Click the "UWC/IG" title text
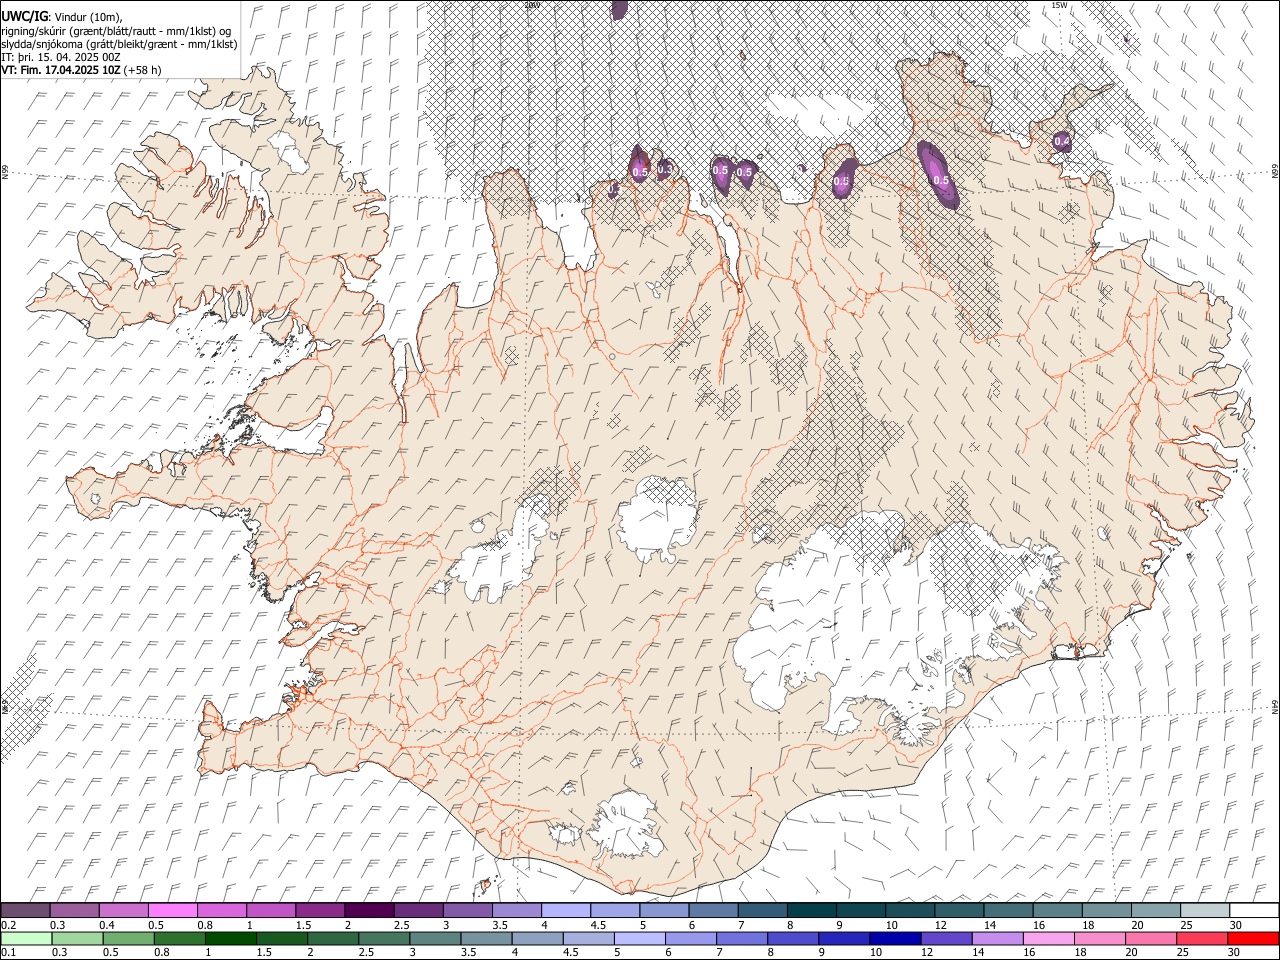 24,17
